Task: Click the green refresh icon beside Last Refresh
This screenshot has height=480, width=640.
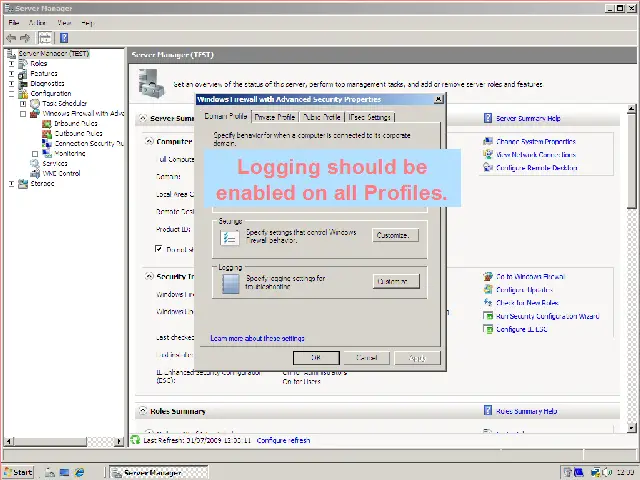Action: click(135, 440)
